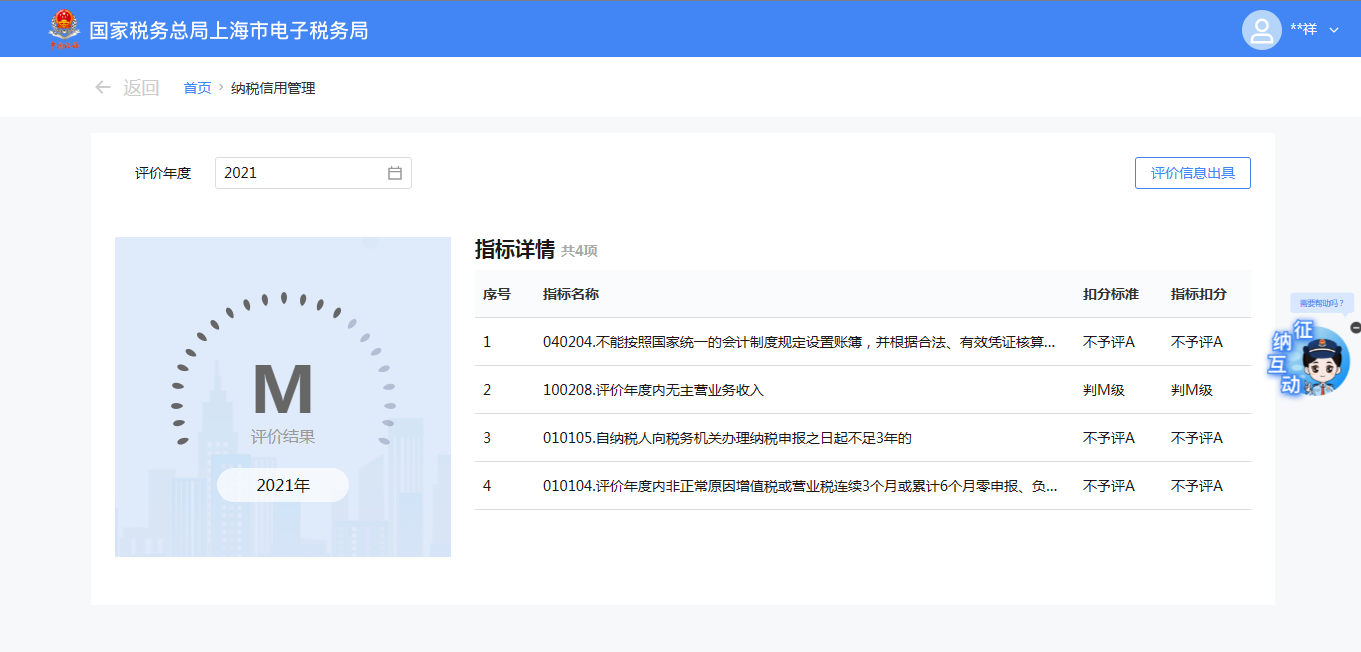Click the 返回 text link
The image size is (1361, 652).
click(141, 88)
